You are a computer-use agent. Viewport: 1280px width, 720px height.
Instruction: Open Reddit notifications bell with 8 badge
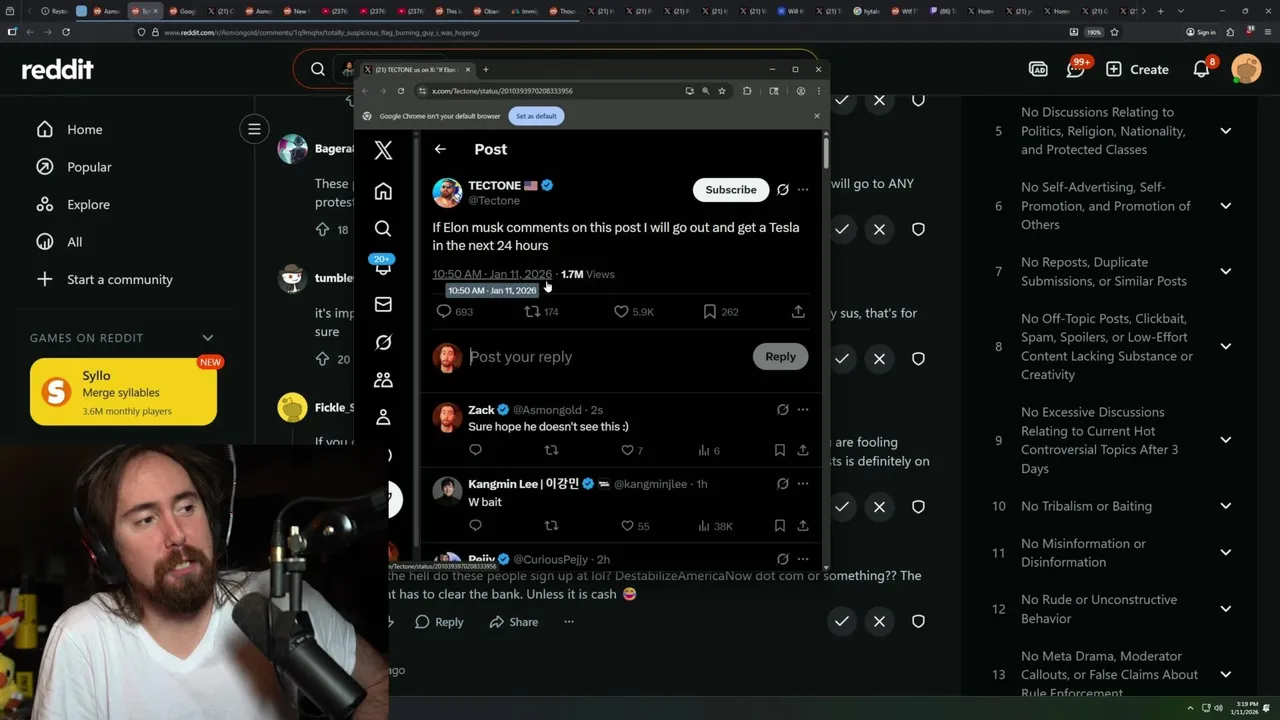pos(1202,68)
